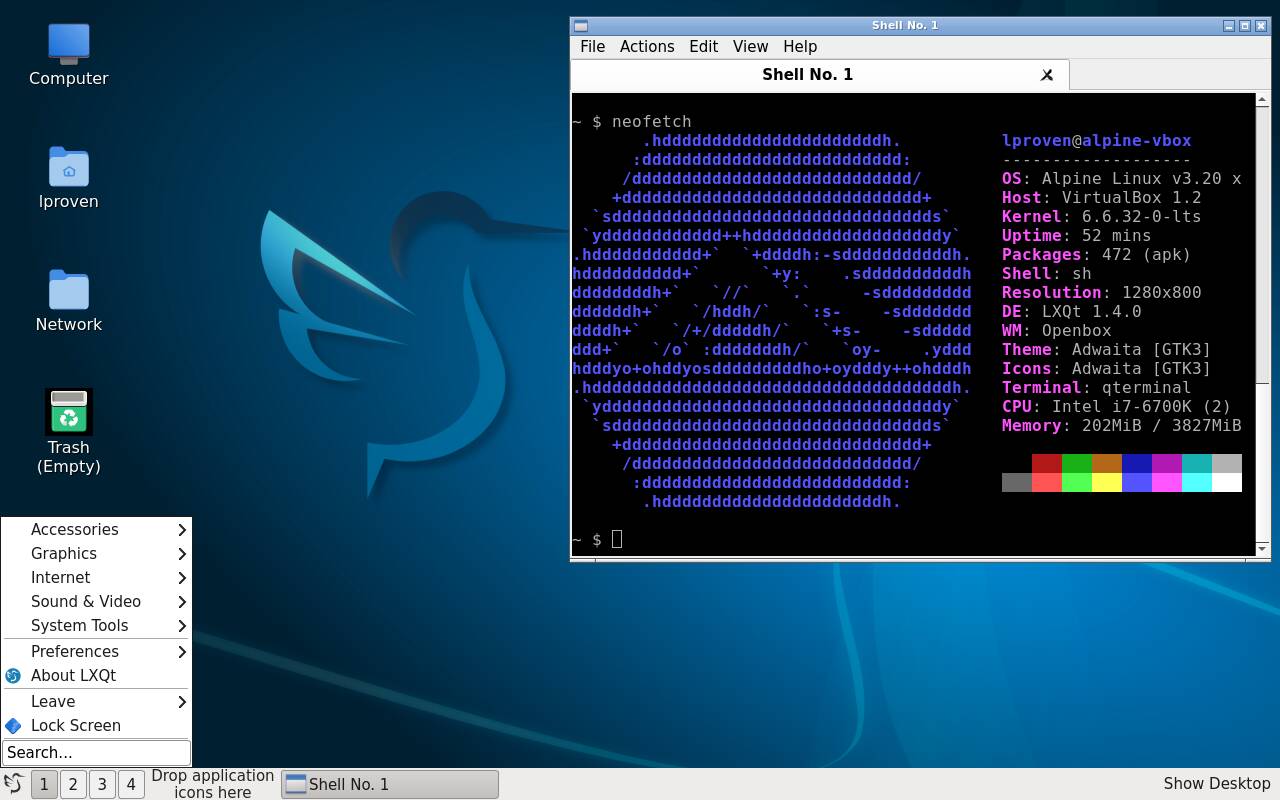
Task: Click the About LXQt globe icon
Action: click(14, 675)
